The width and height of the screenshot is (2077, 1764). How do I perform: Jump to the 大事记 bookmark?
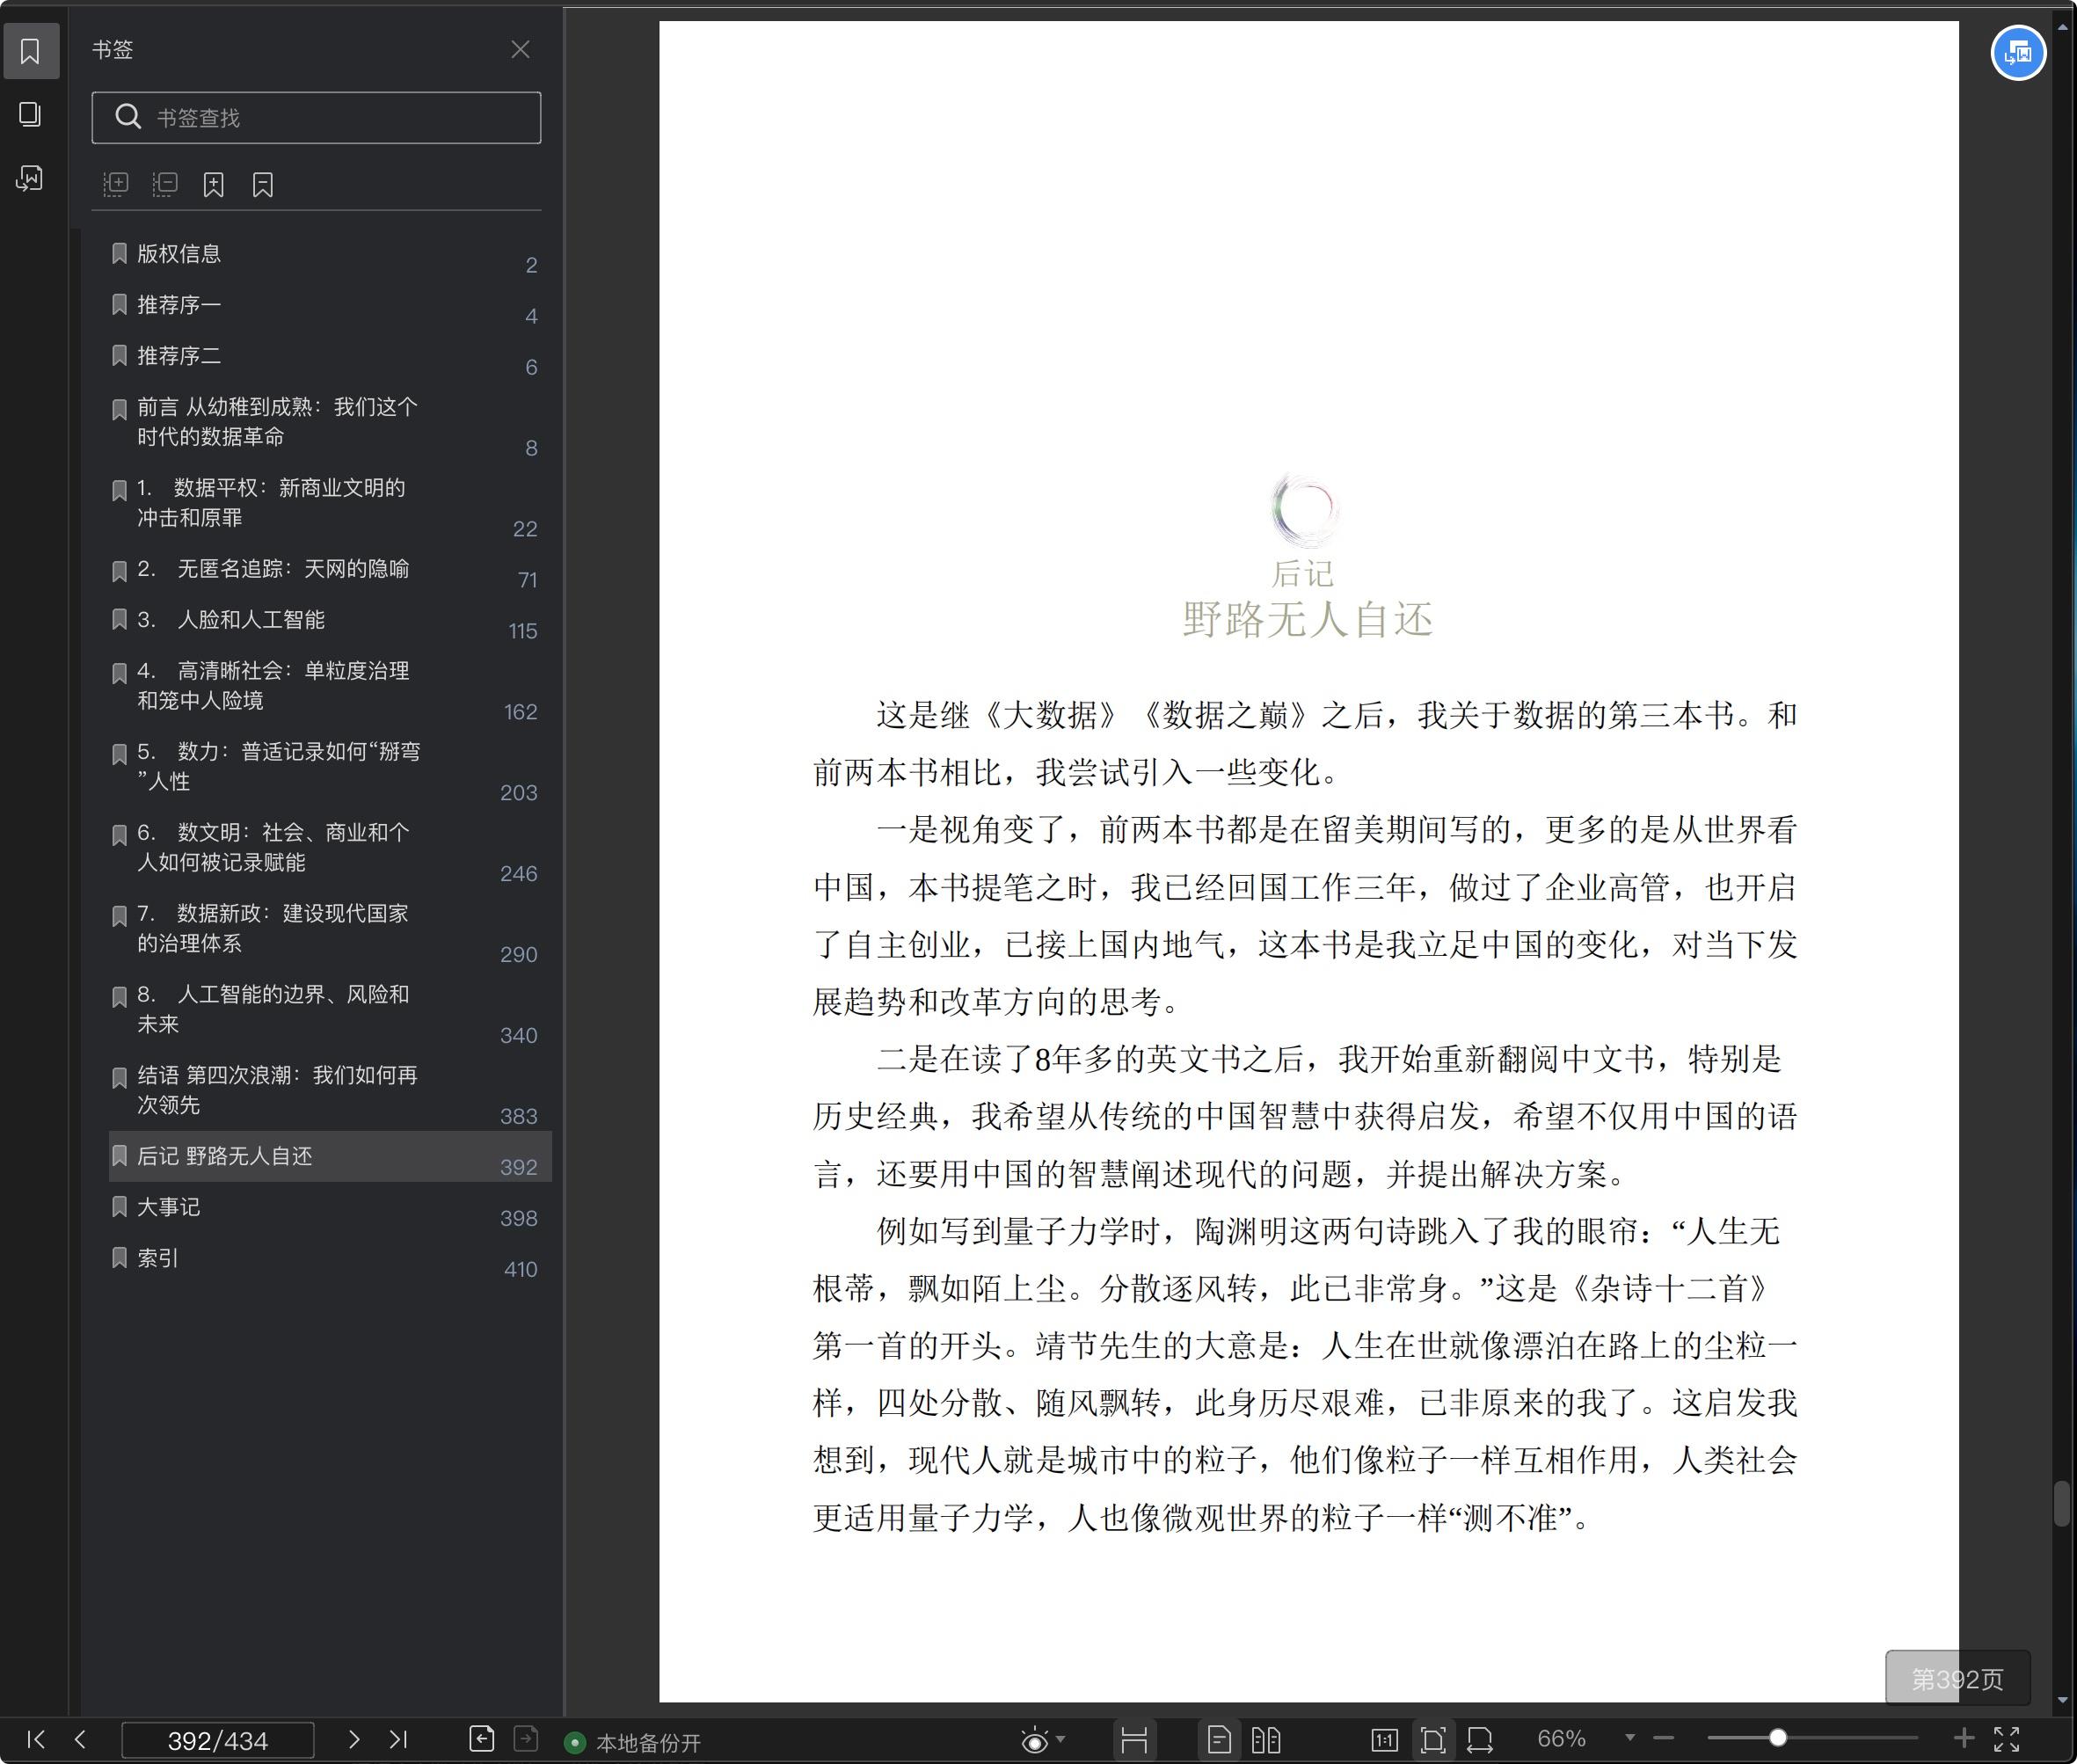[x=329, y=1207]
